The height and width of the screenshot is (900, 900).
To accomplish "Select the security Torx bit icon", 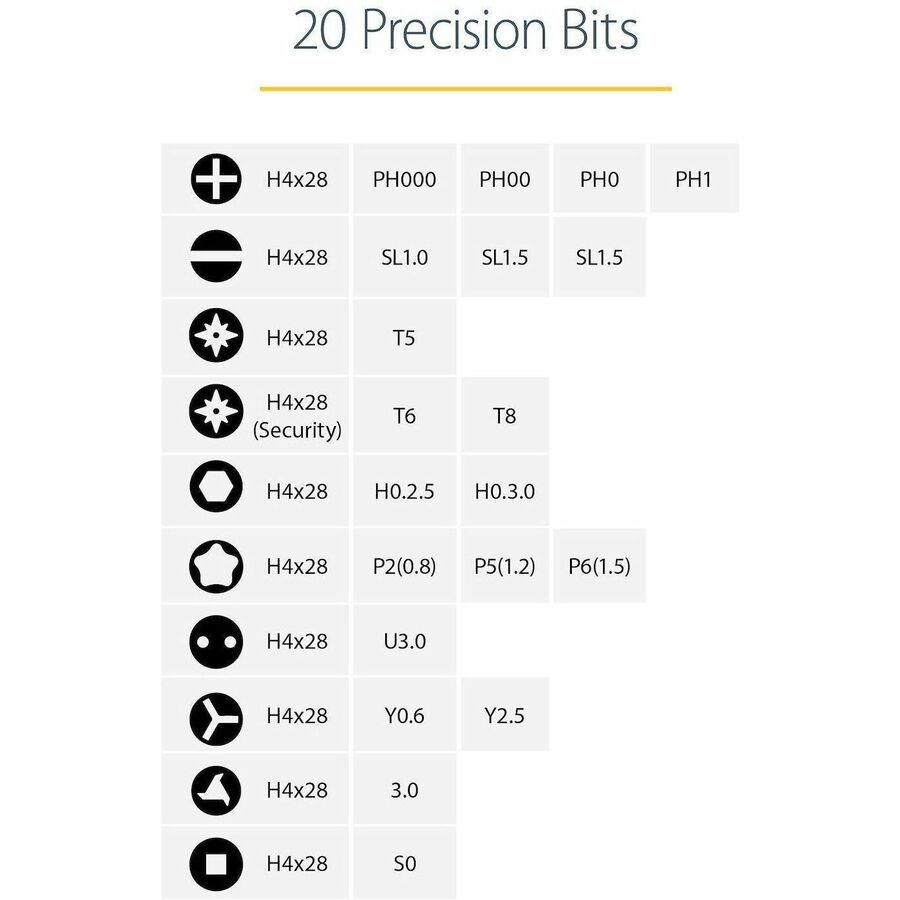I will pos(216,415).
